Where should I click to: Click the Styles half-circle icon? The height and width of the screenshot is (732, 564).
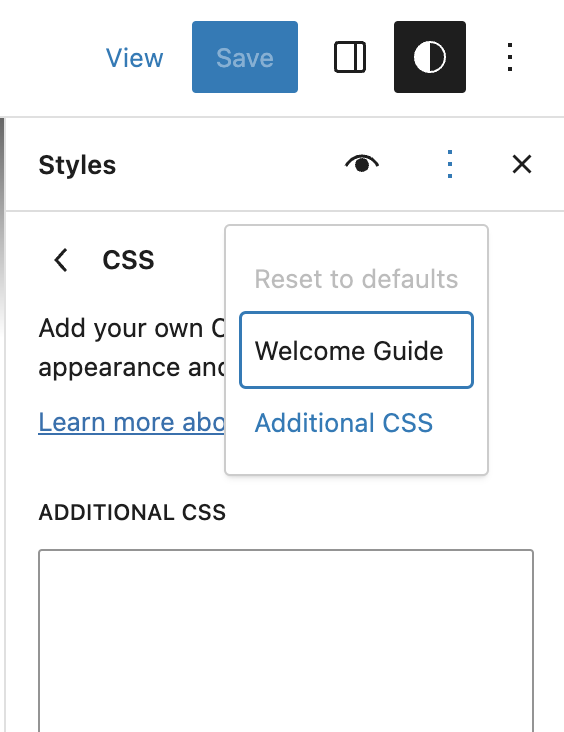tap(430, 57)
